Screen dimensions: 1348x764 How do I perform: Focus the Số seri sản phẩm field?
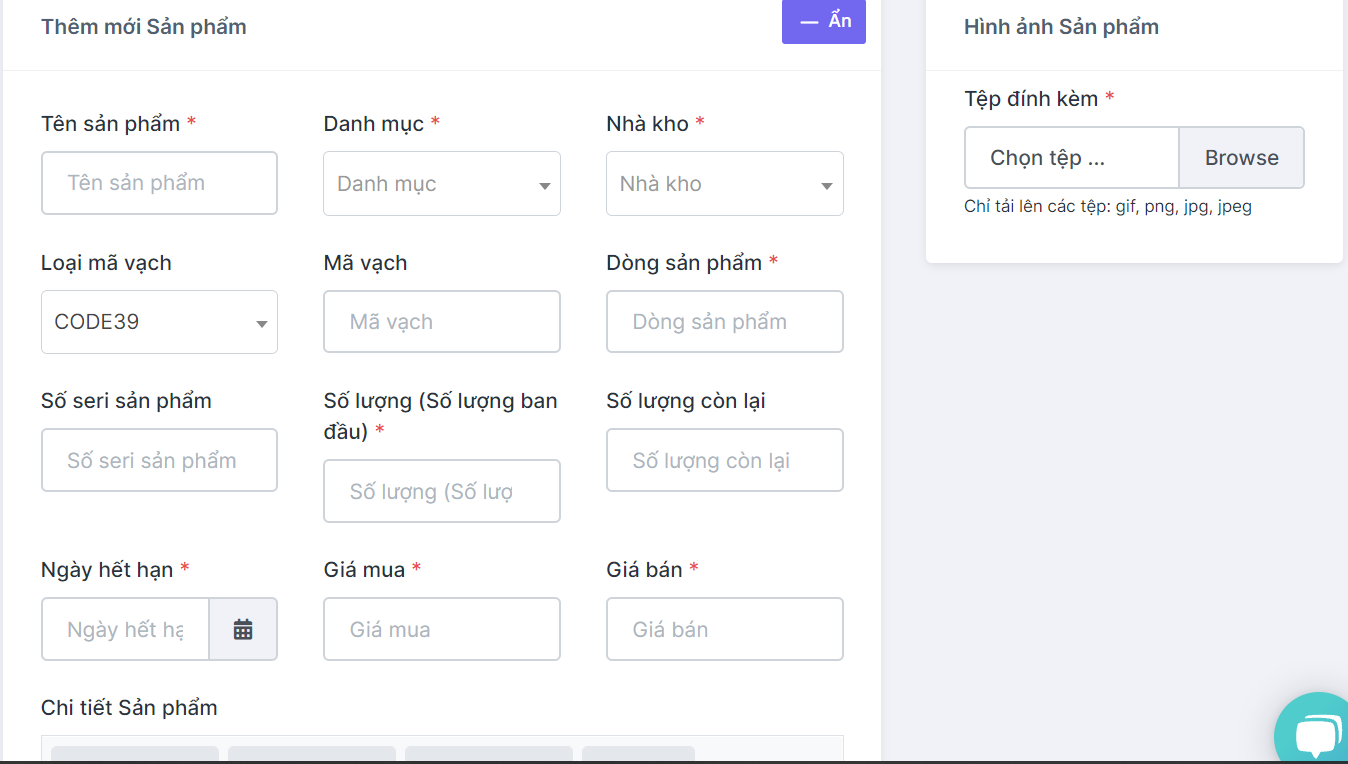click(x=159, y=460)
